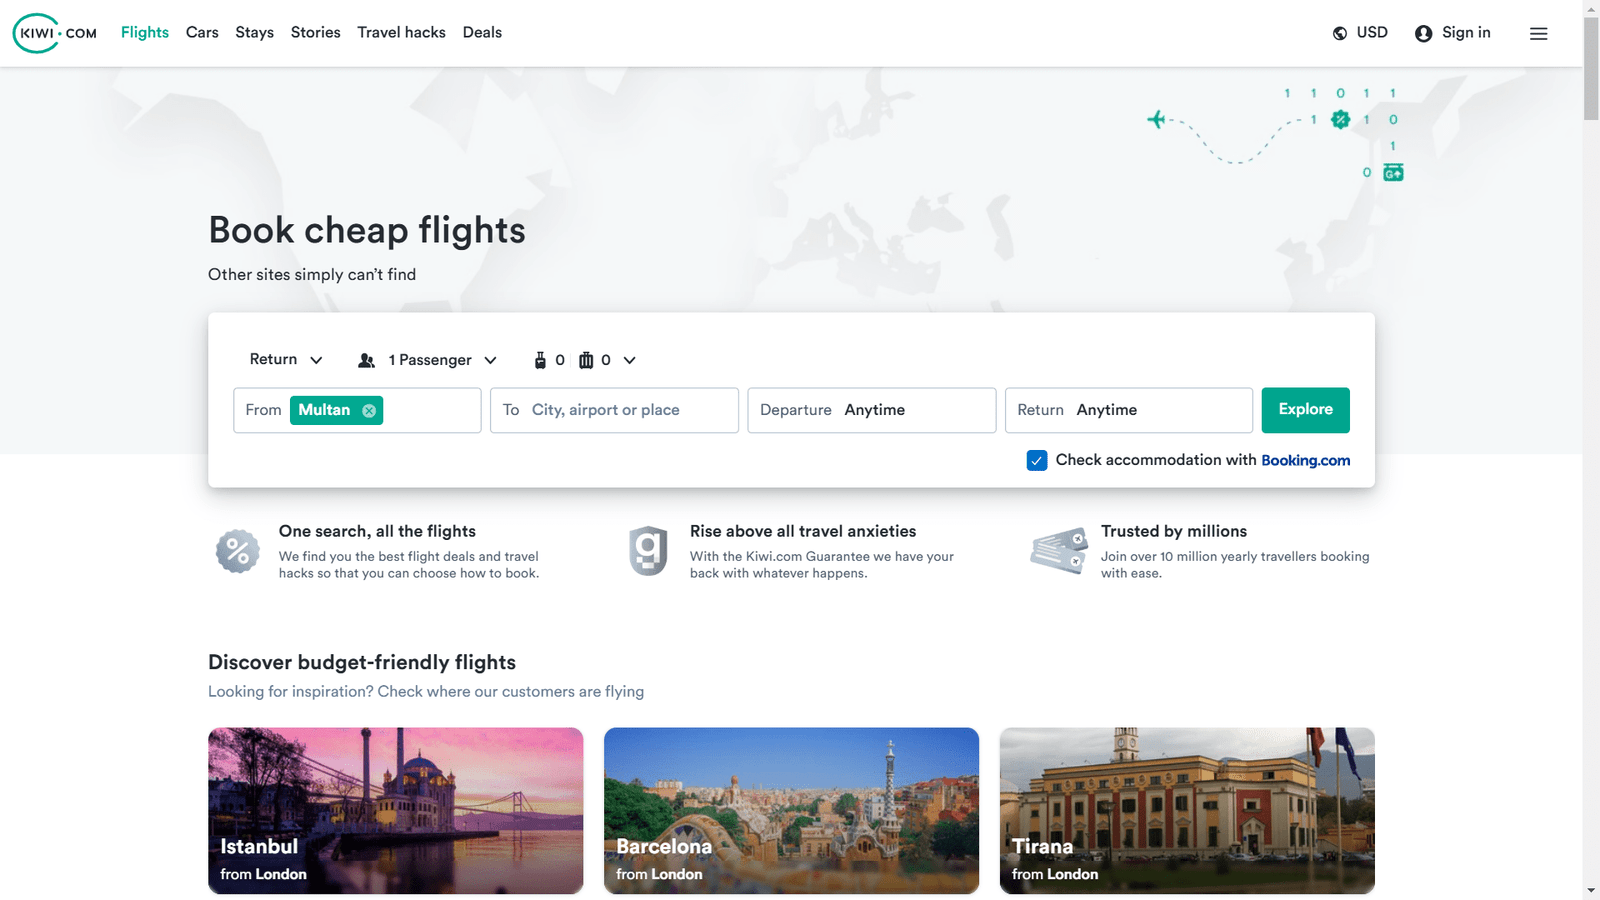Expand the Return trip type dropdown

click(286, 360)
